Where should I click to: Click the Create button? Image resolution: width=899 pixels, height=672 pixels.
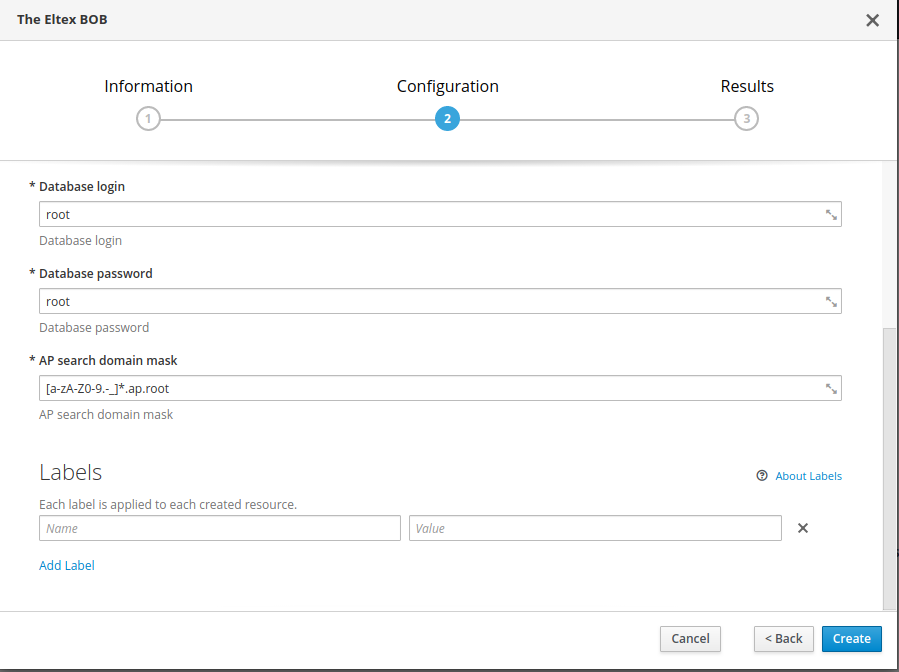852,638
